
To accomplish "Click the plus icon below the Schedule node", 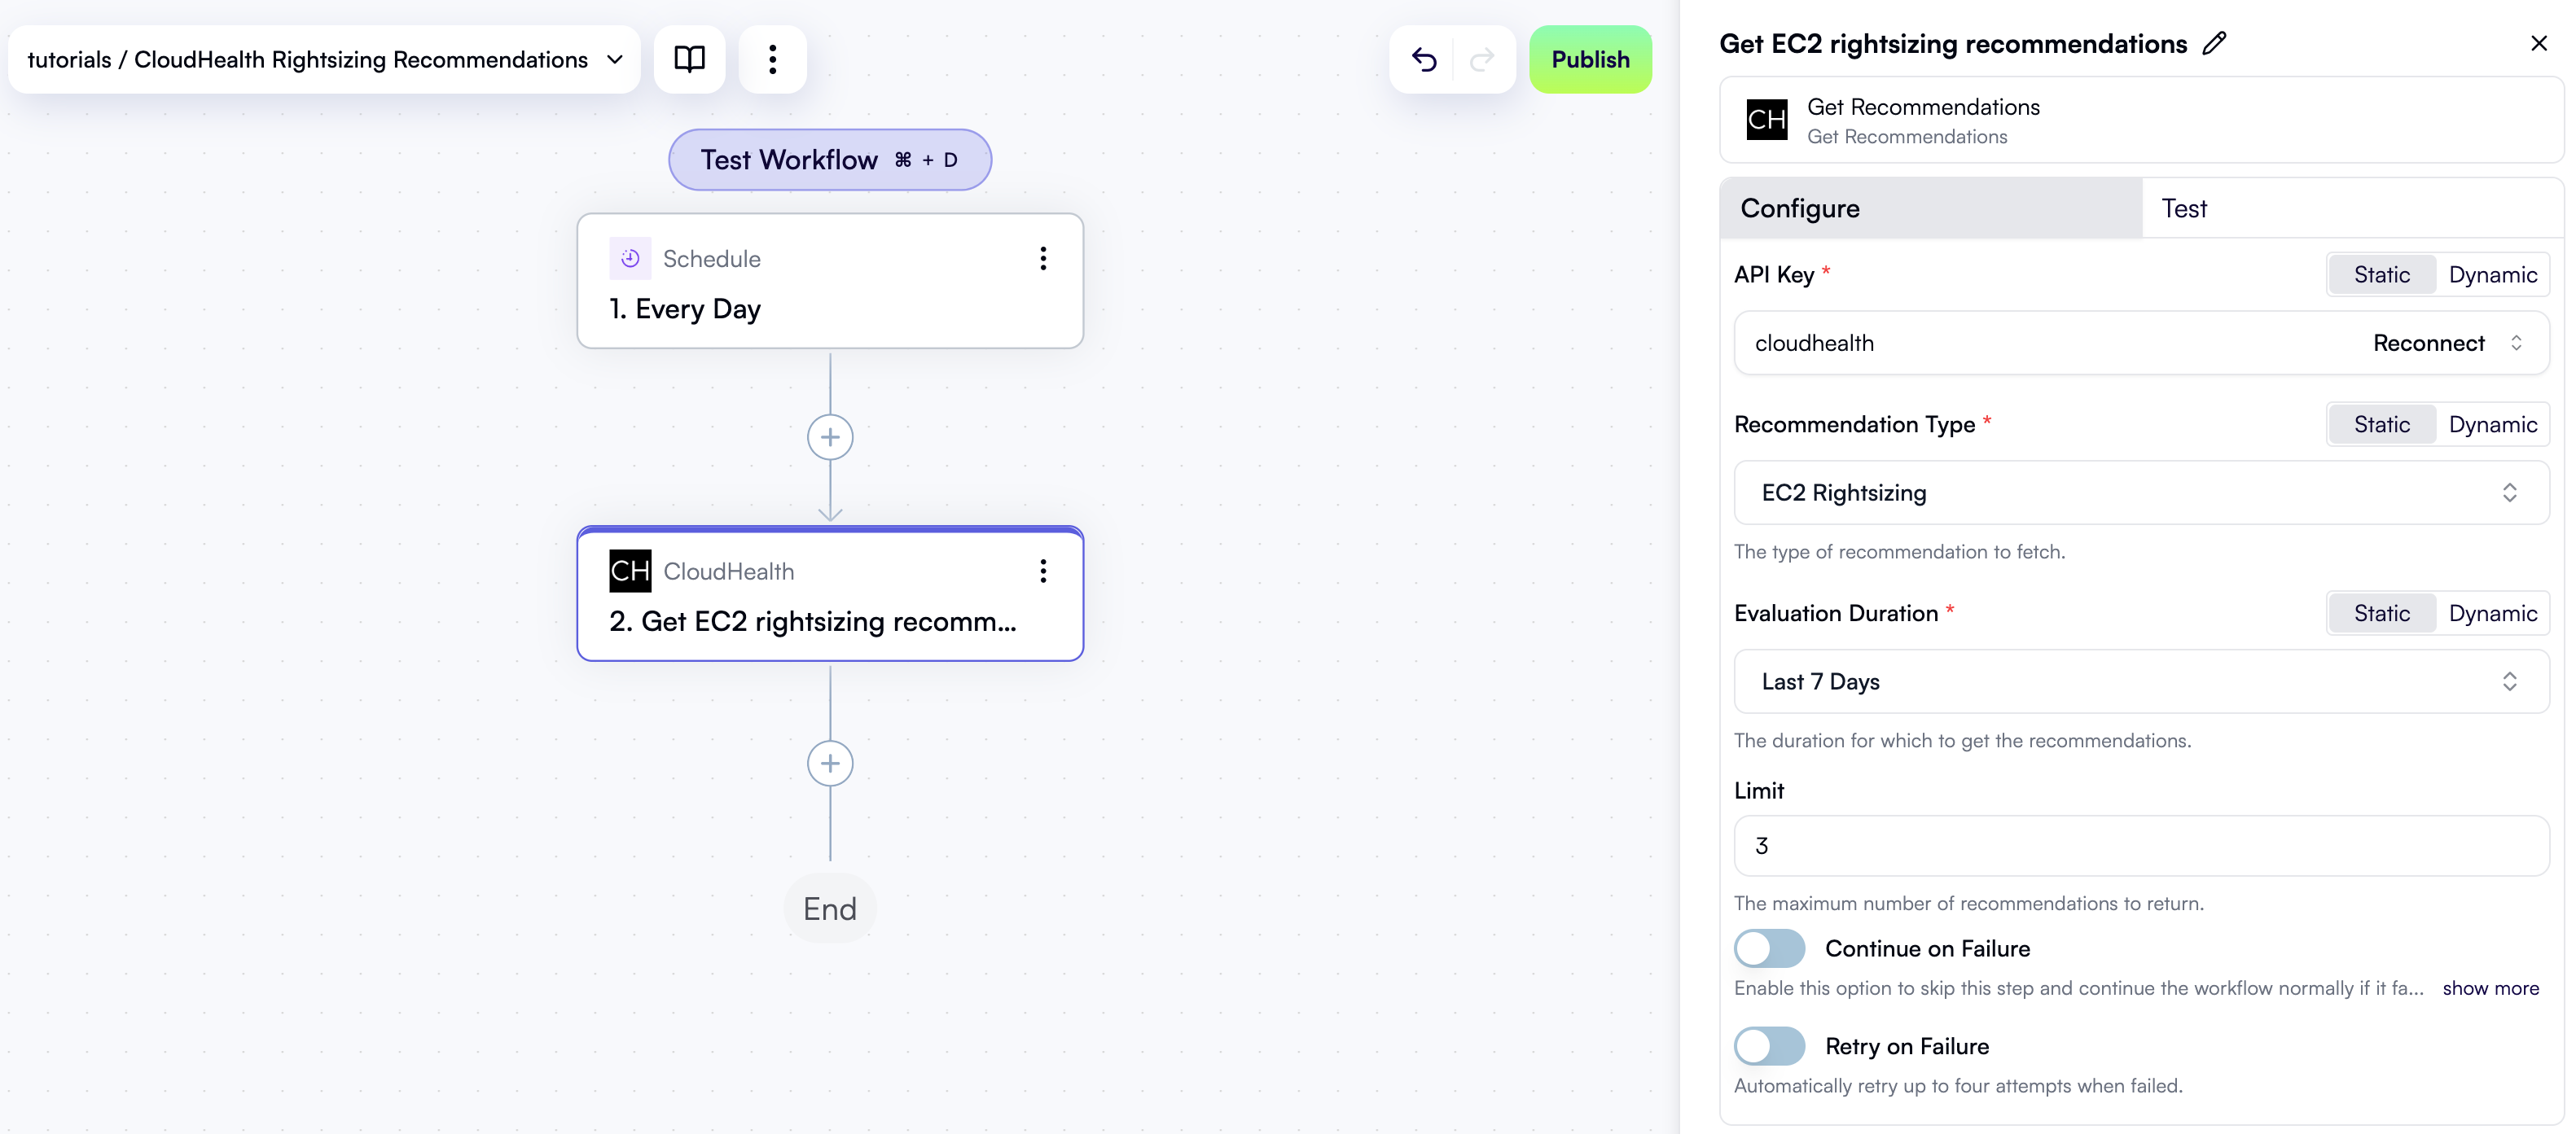I will click(830, 436).
